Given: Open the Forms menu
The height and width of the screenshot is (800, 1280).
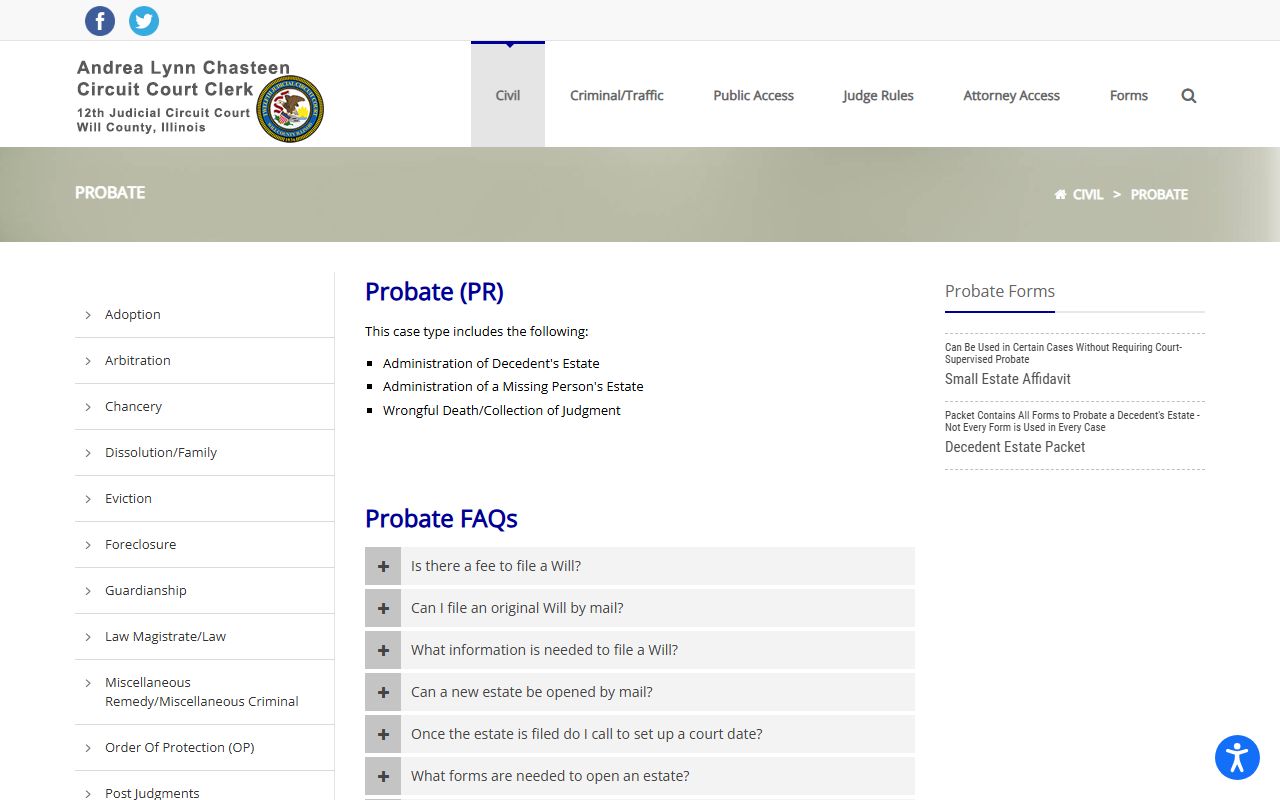Looking at the screenshot, I should coord(1128,95).
